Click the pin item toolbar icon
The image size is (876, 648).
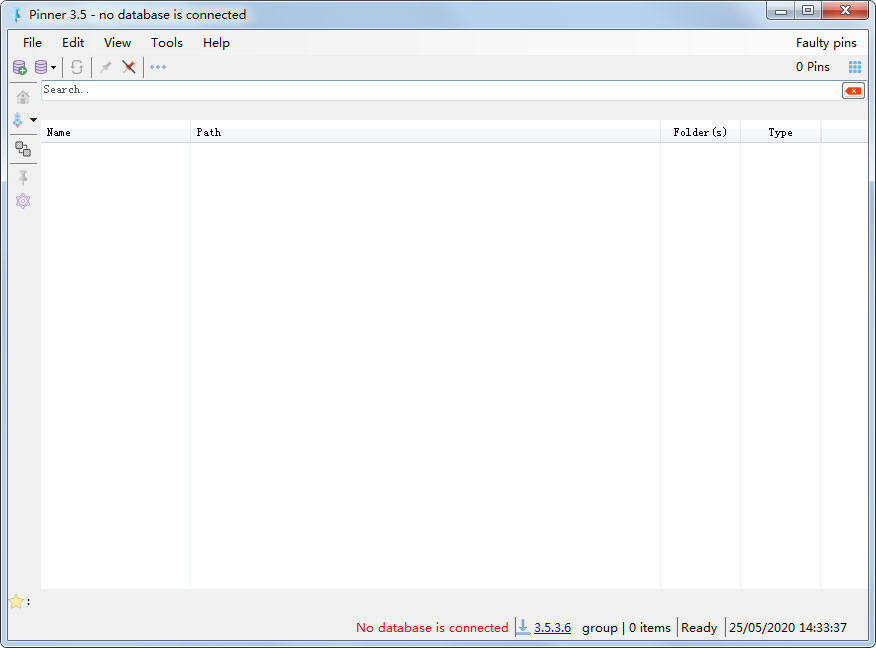tap(105, 67)
